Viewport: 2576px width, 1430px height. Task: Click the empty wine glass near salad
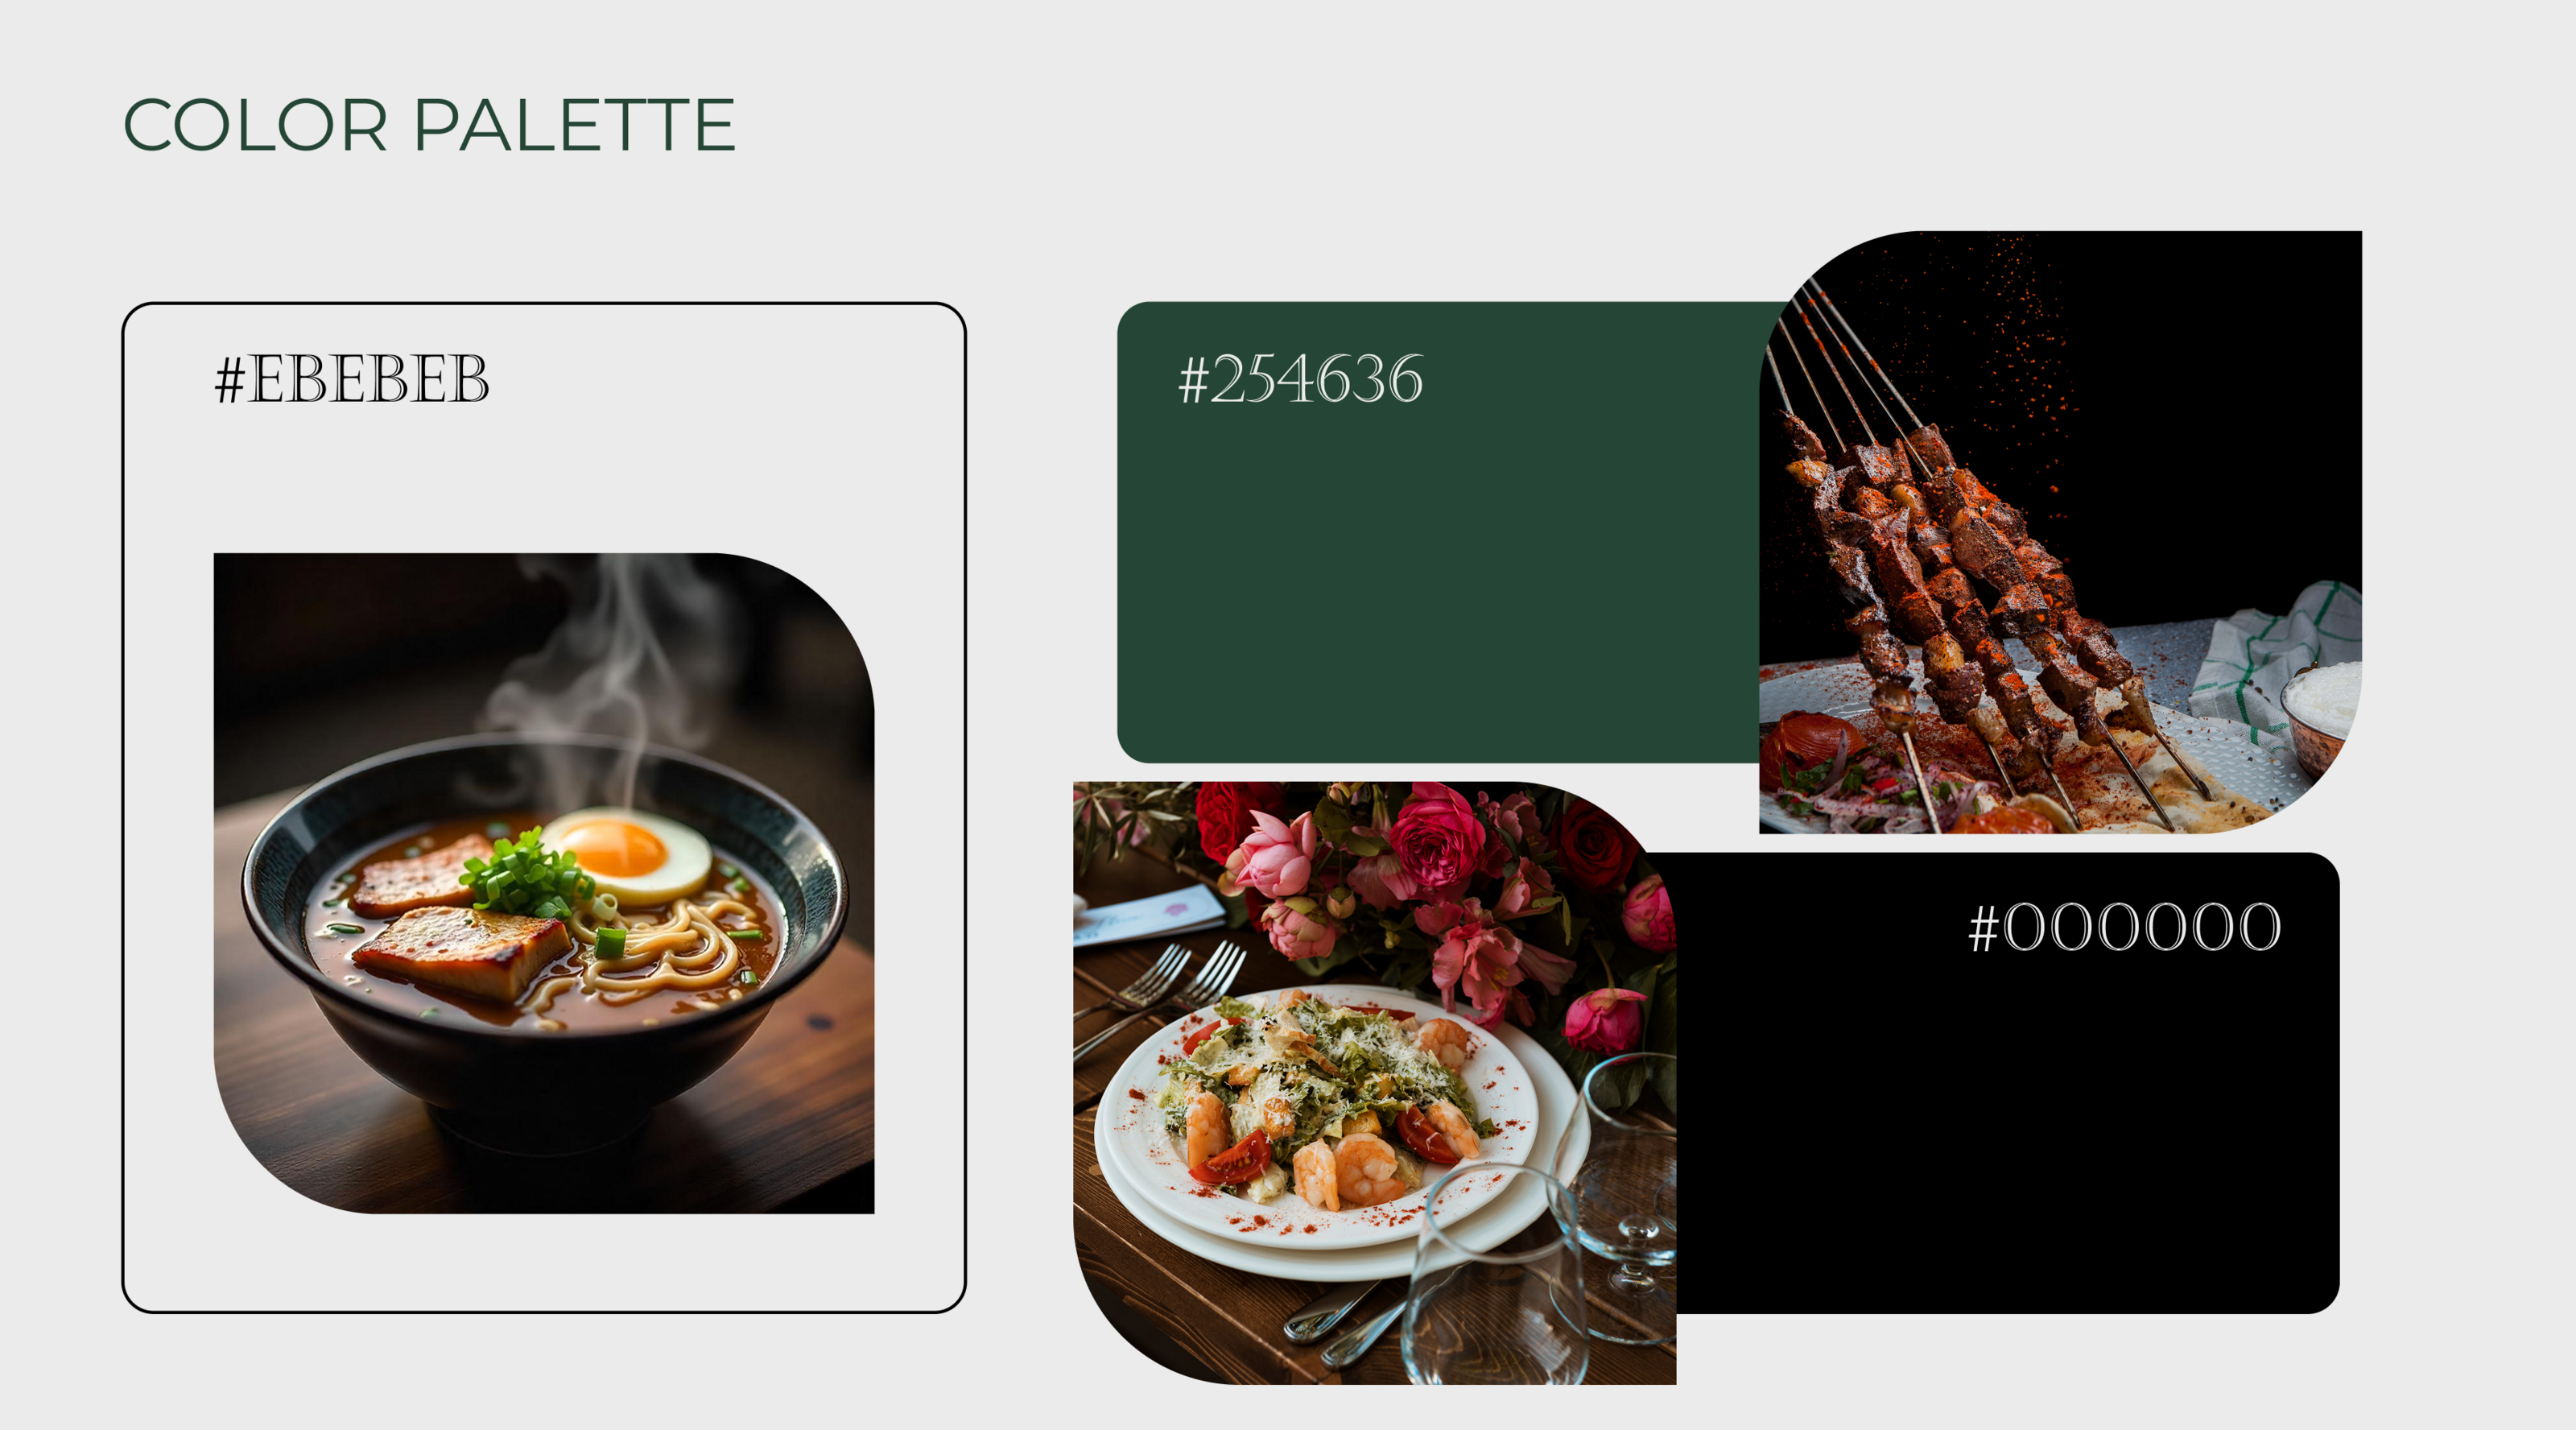coord(1495,1275)
